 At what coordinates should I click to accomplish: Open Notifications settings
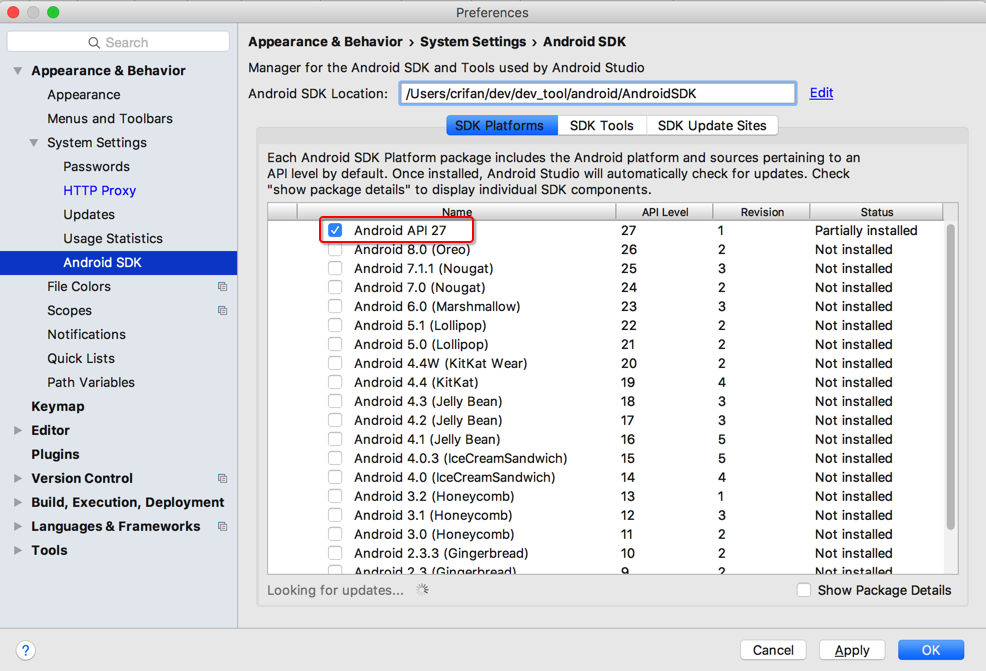point(86,335)
